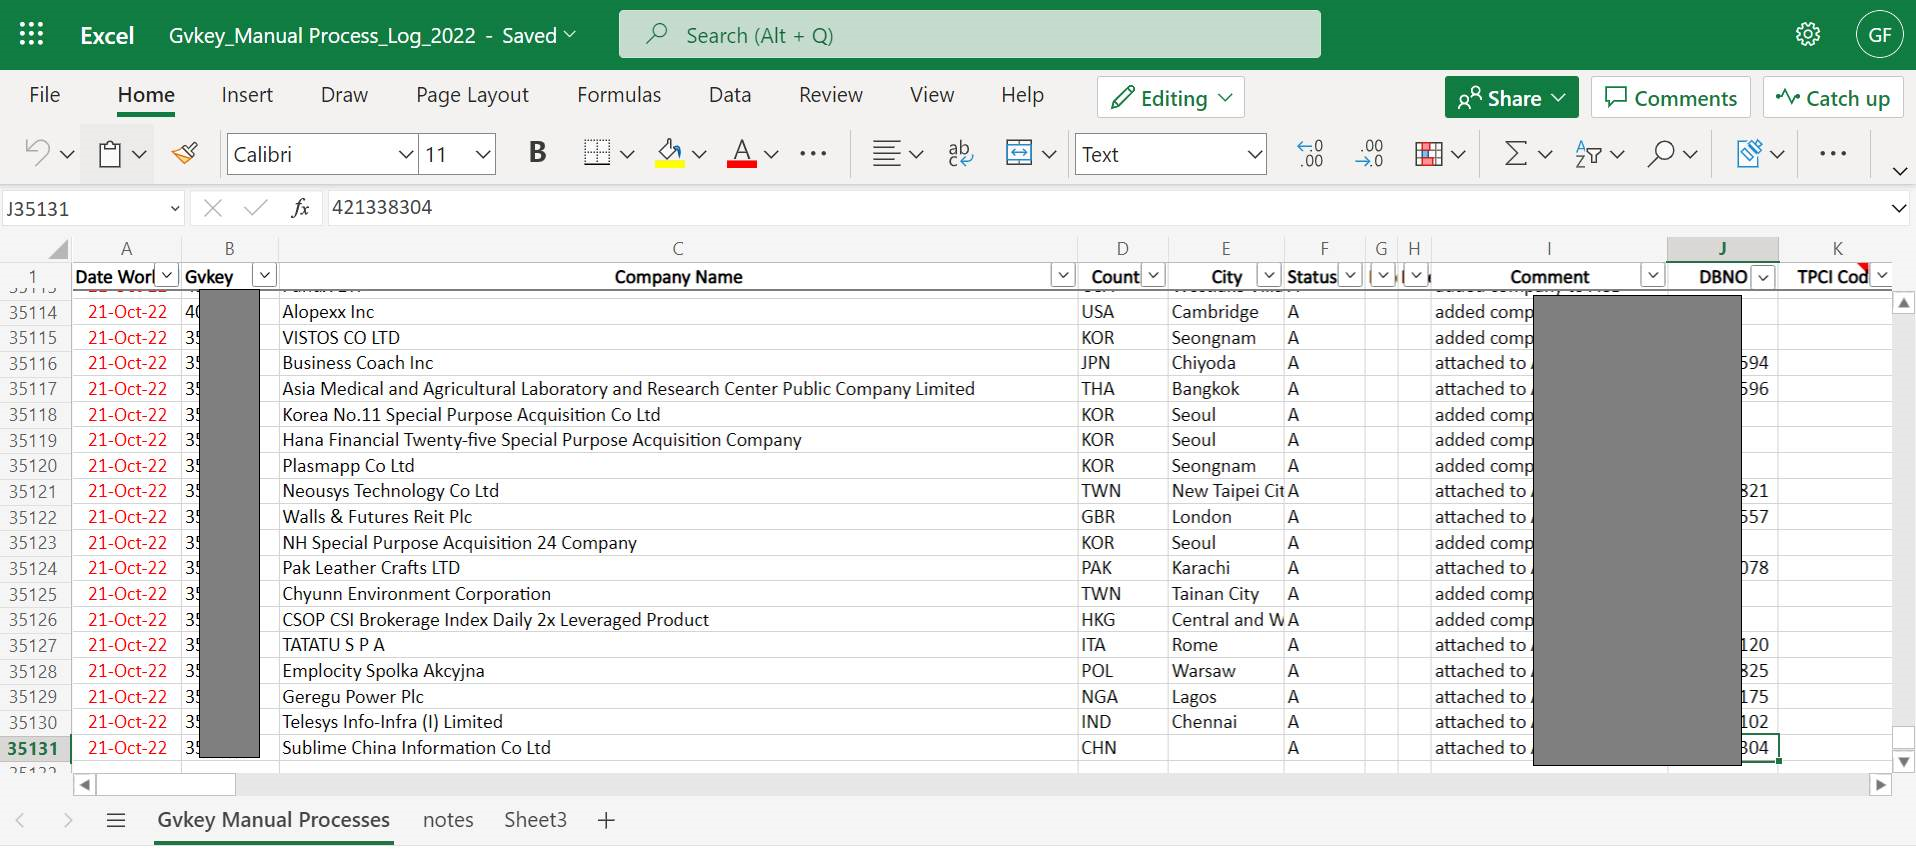Click the Merge cells icon
The height and width of the screenshot is (851, 1916).
[x=1019, y=154]
